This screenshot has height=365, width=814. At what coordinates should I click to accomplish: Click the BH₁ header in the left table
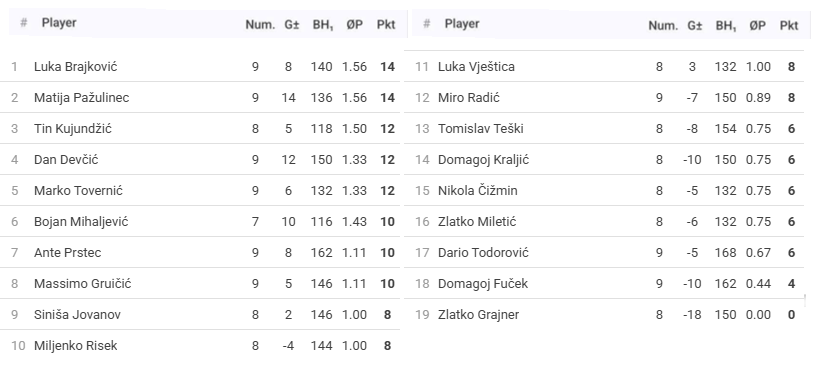coord(322,25)
